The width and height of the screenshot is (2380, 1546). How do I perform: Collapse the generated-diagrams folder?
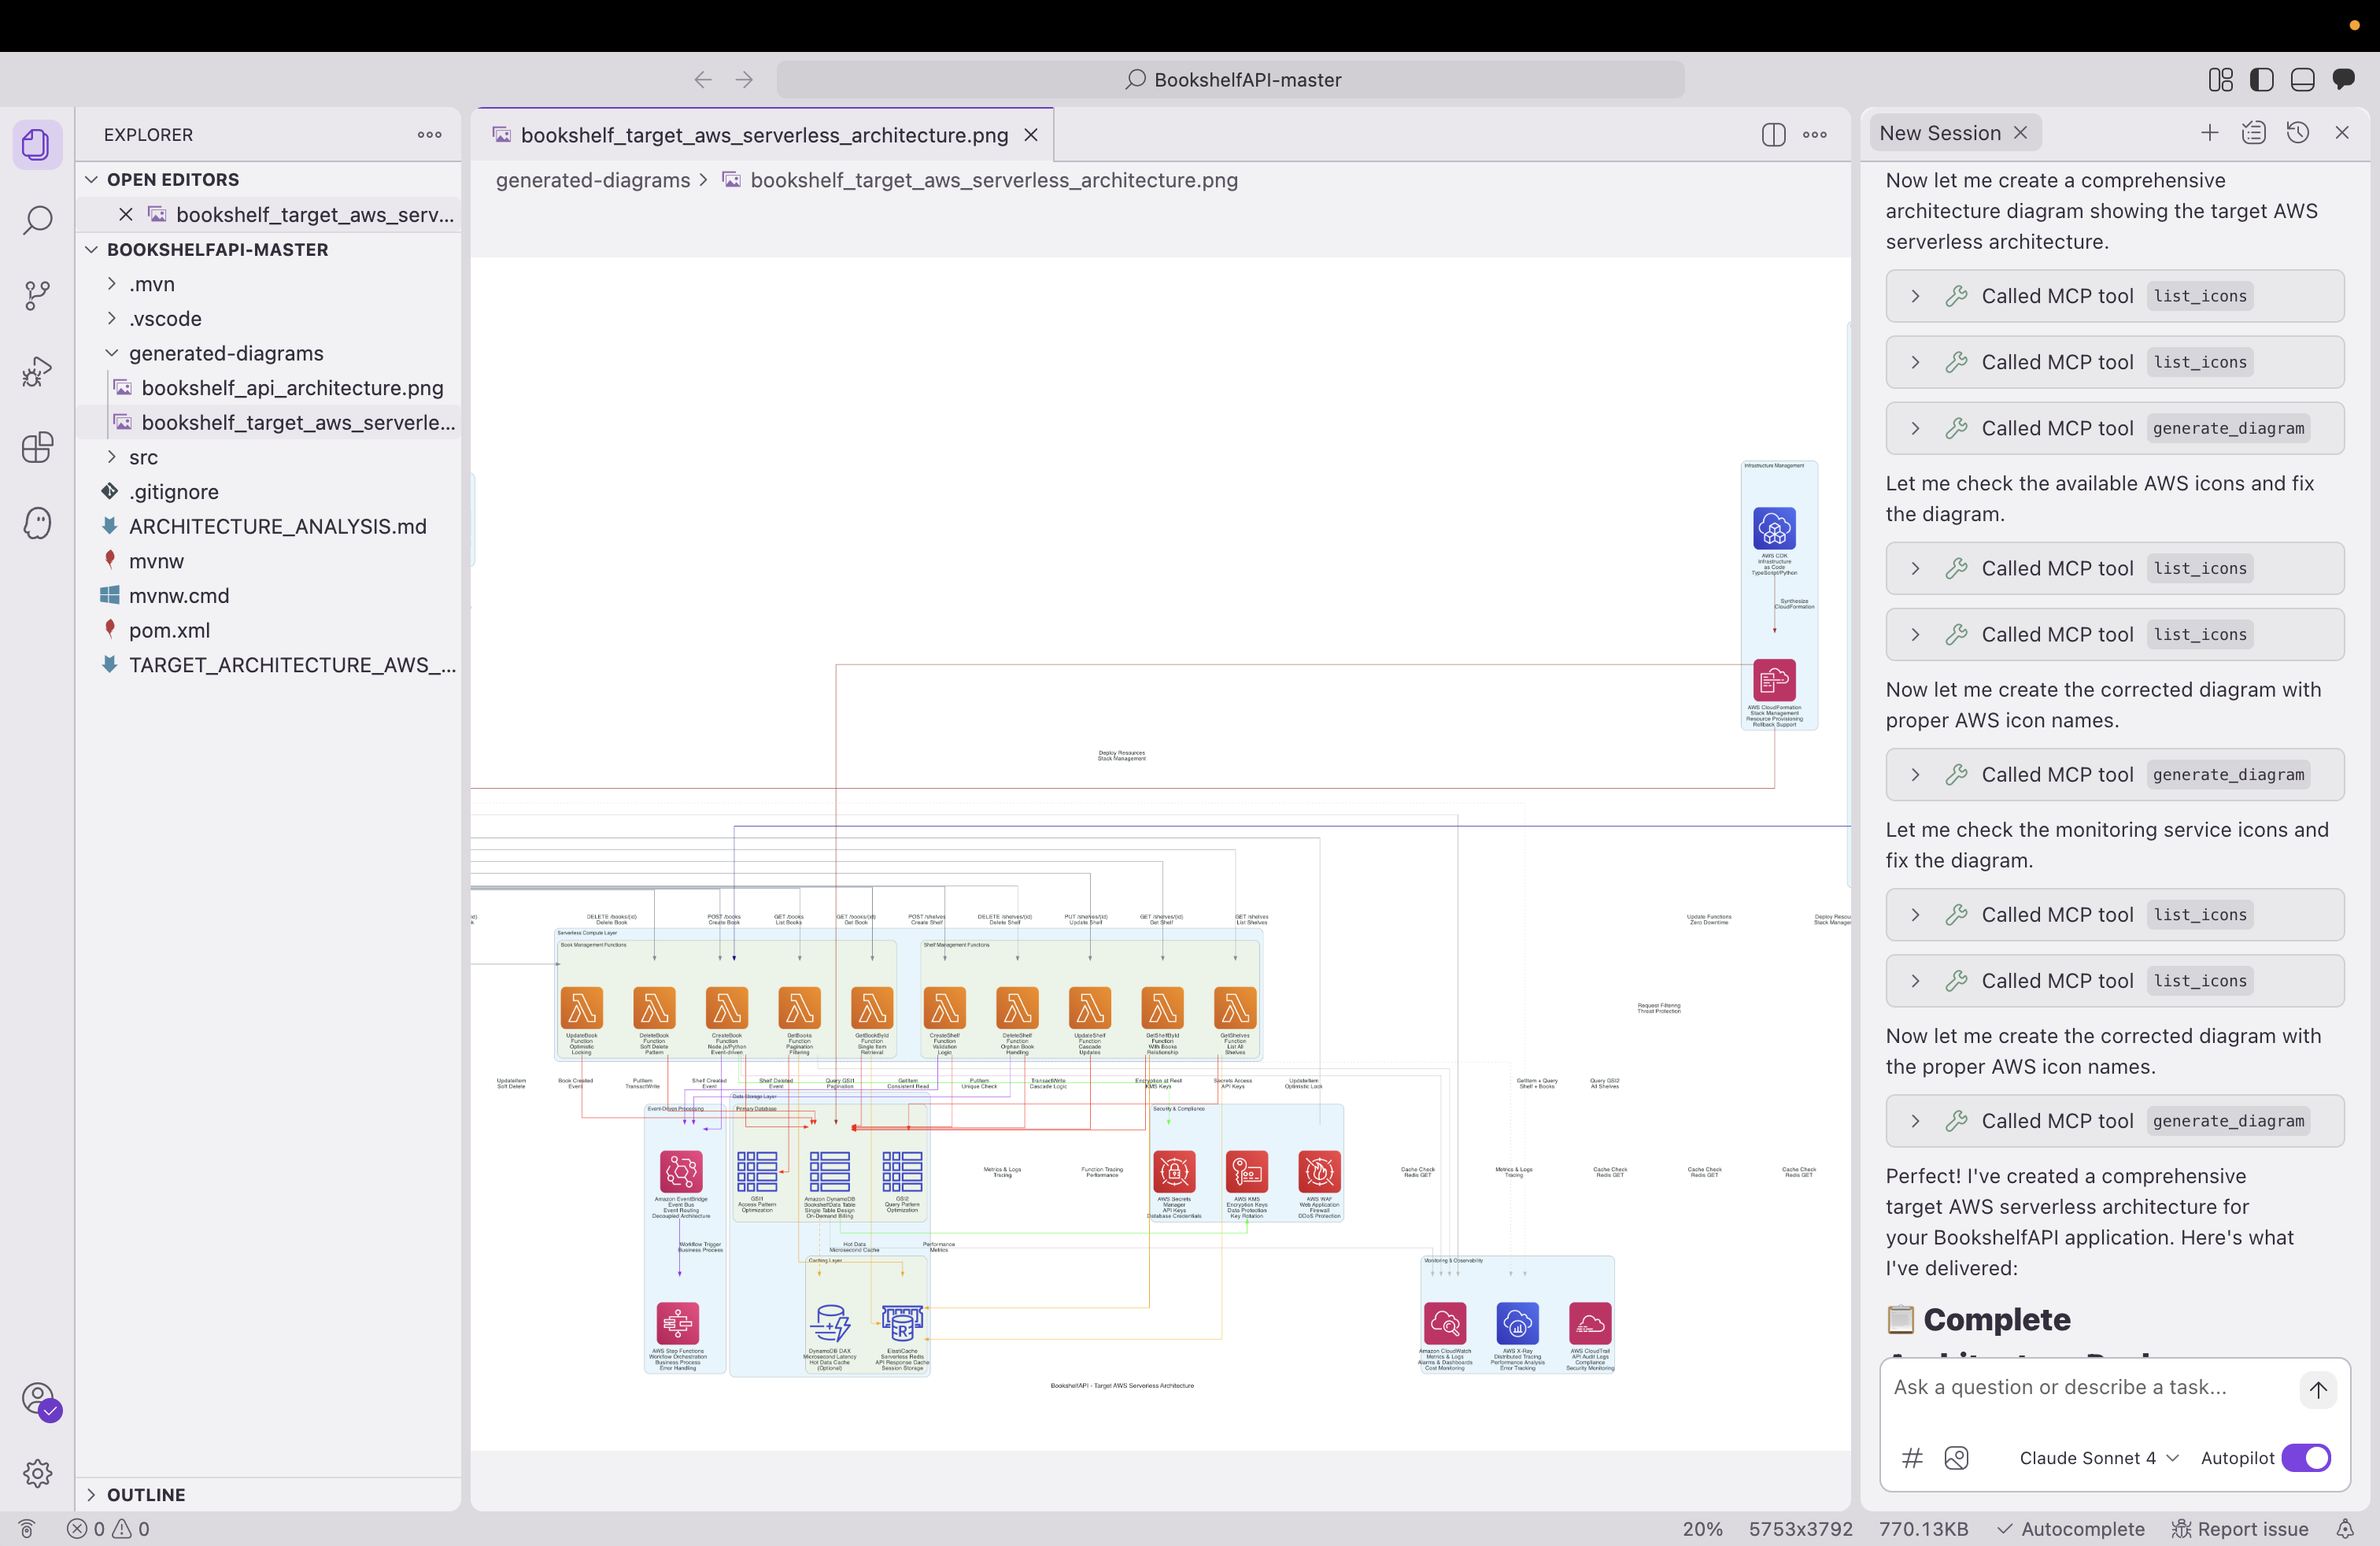tap(225, 353)
